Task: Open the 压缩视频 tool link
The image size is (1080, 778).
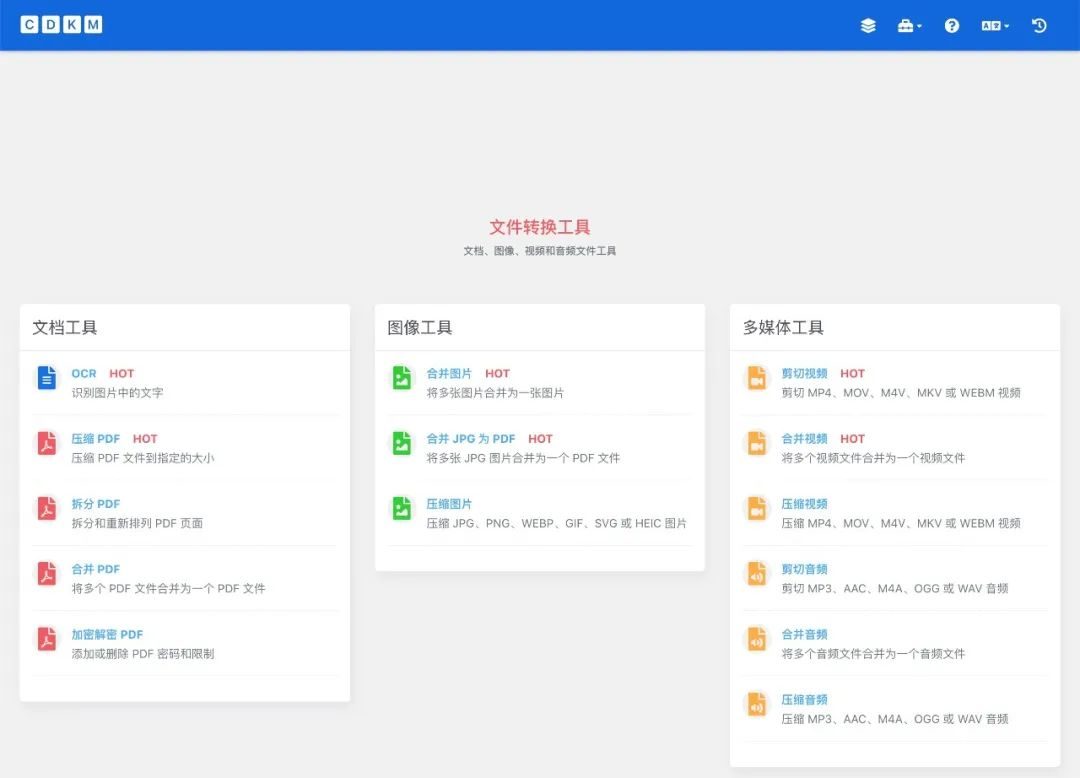Action: tap(802, 503)
